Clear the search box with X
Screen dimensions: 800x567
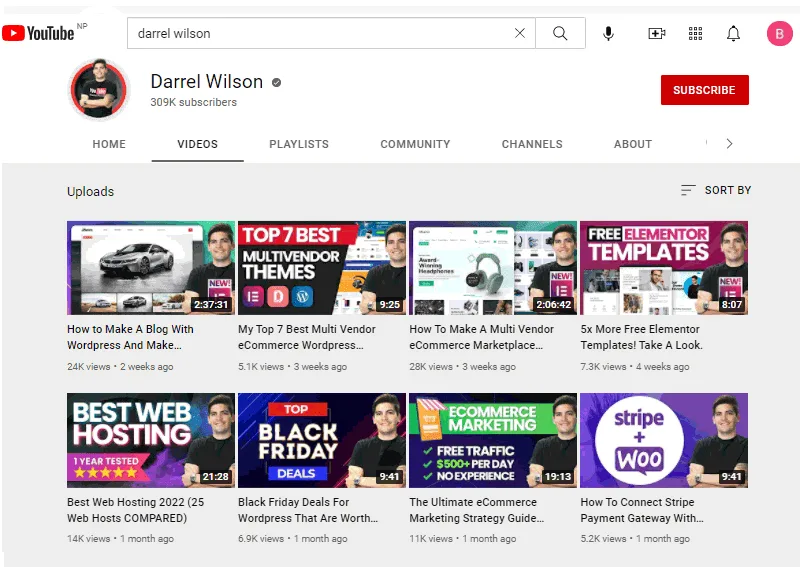click(x=519, y=33)
